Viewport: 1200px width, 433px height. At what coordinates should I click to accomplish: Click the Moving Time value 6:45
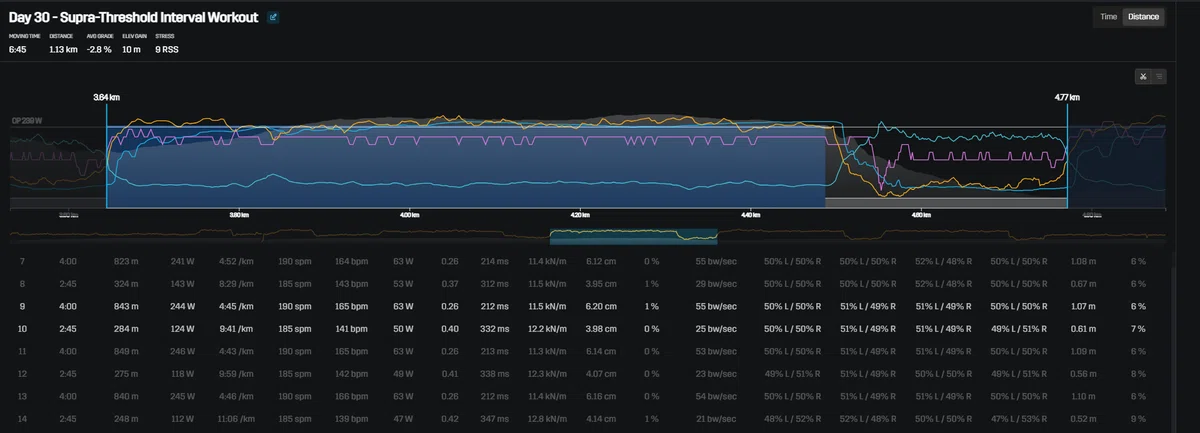17,48
